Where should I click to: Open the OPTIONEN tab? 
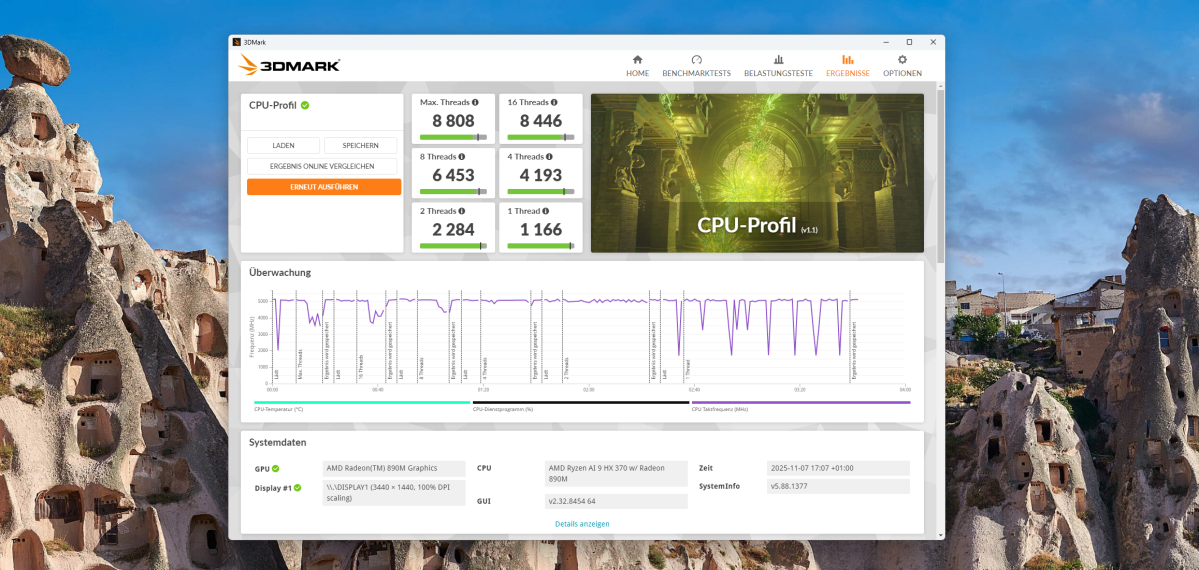902,66
